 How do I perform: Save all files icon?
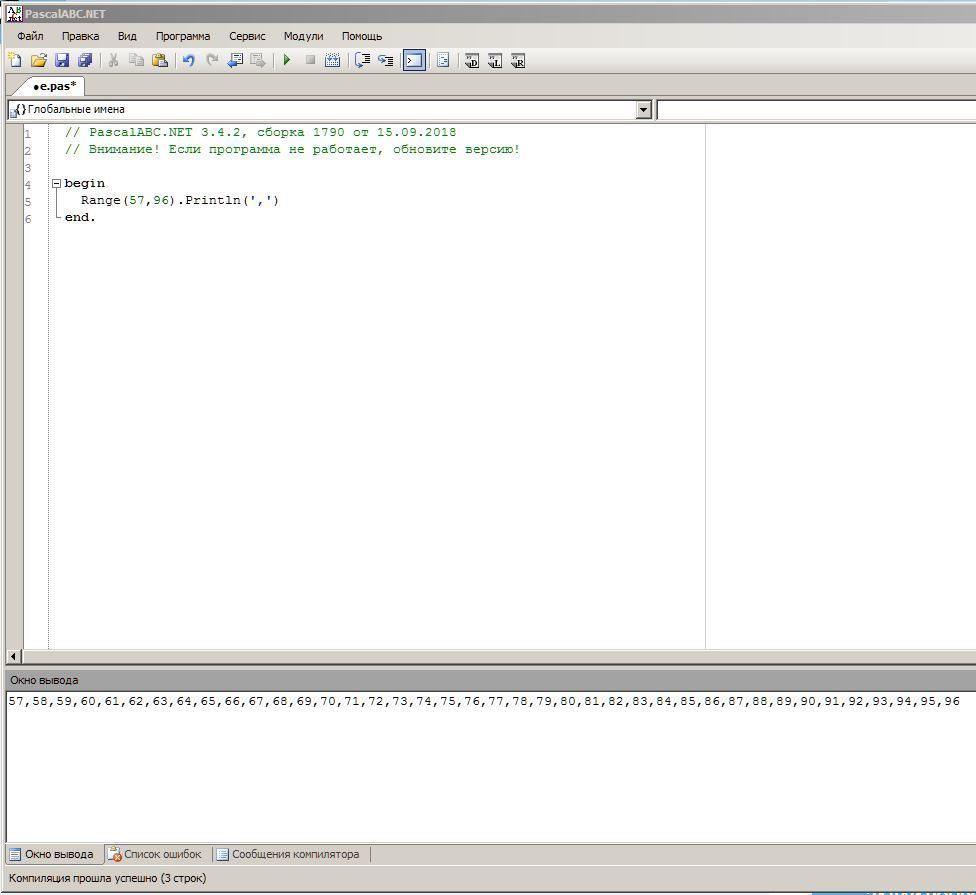coord(85,60)
